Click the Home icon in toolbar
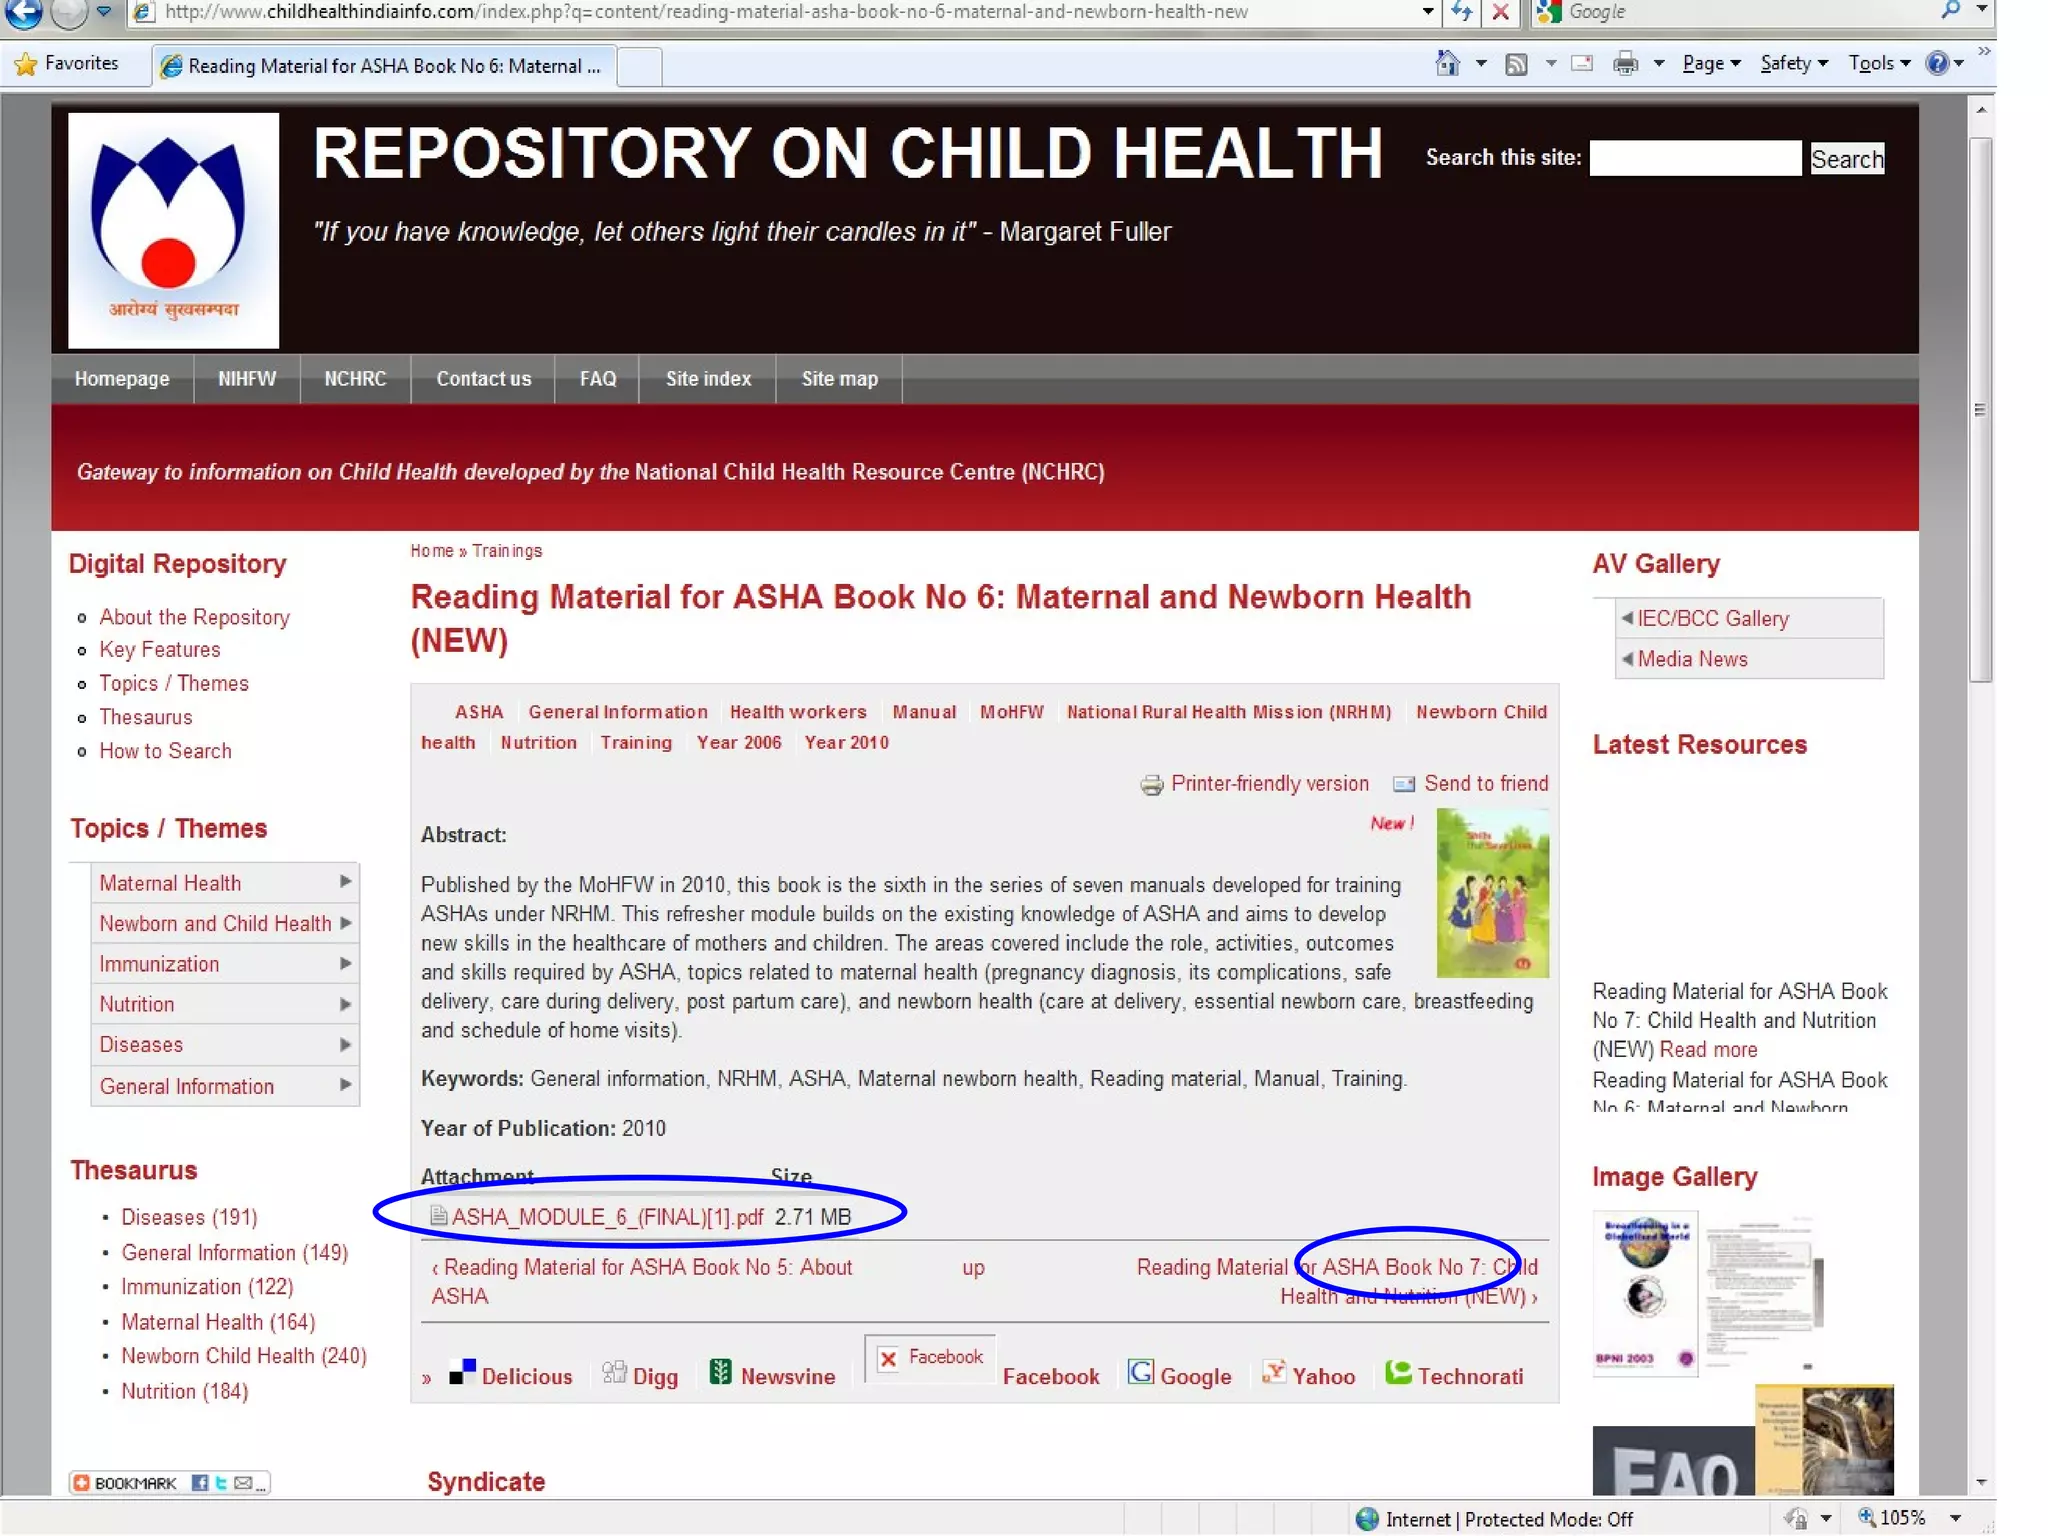 pos(1447,64)
